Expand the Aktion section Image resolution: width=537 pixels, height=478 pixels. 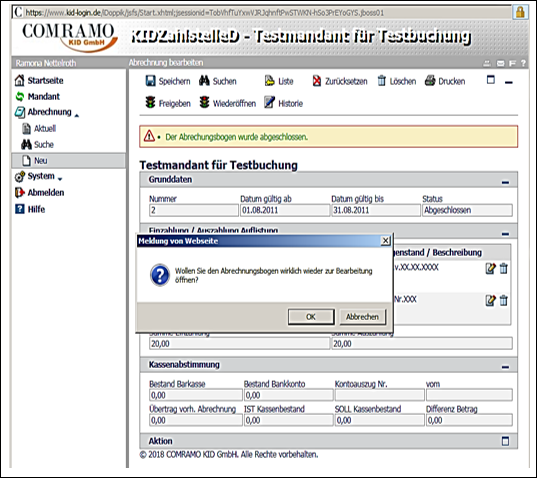click(505, 441)
